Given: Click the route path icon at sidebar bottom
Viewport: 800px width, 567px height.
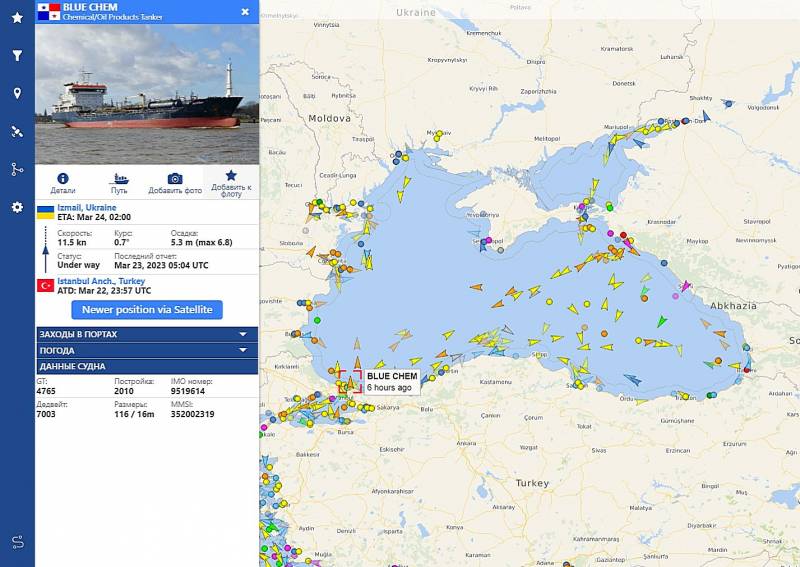Looking at the screenshot, I should (x=18, y=542).
